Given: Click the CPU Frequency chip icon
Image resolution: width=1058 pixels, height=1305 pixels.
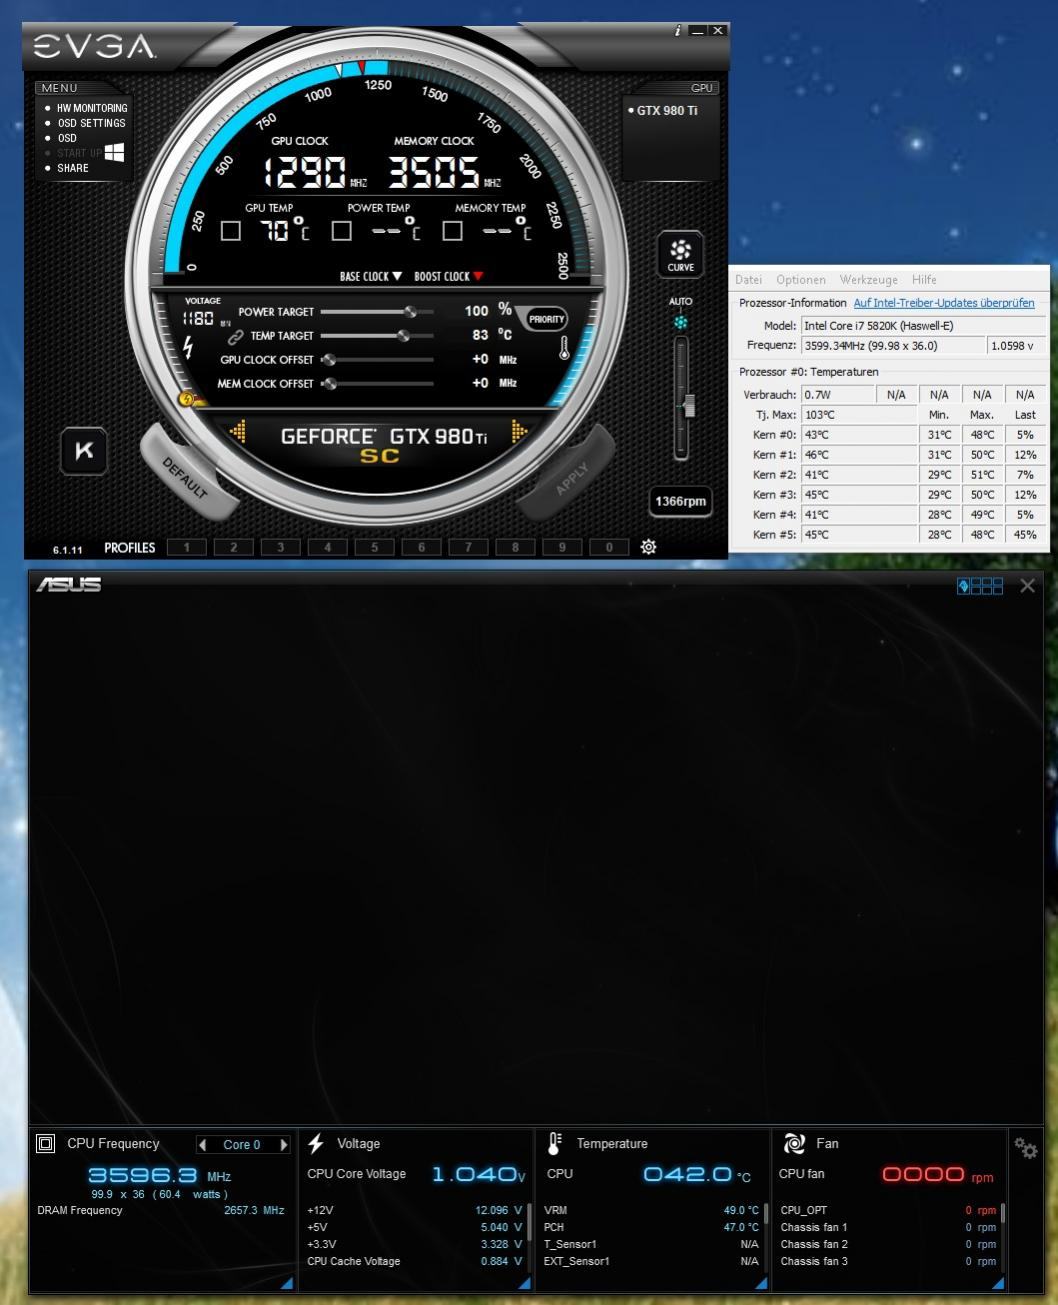Looking at the screenshot, I should tap(45, 1143).
